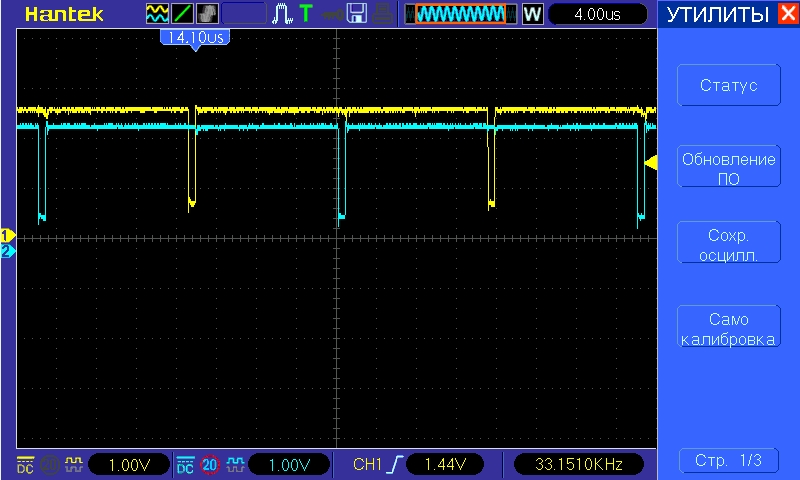800x480 pixels.
Task: Open the Статус menu item
Action: point(728,86)
